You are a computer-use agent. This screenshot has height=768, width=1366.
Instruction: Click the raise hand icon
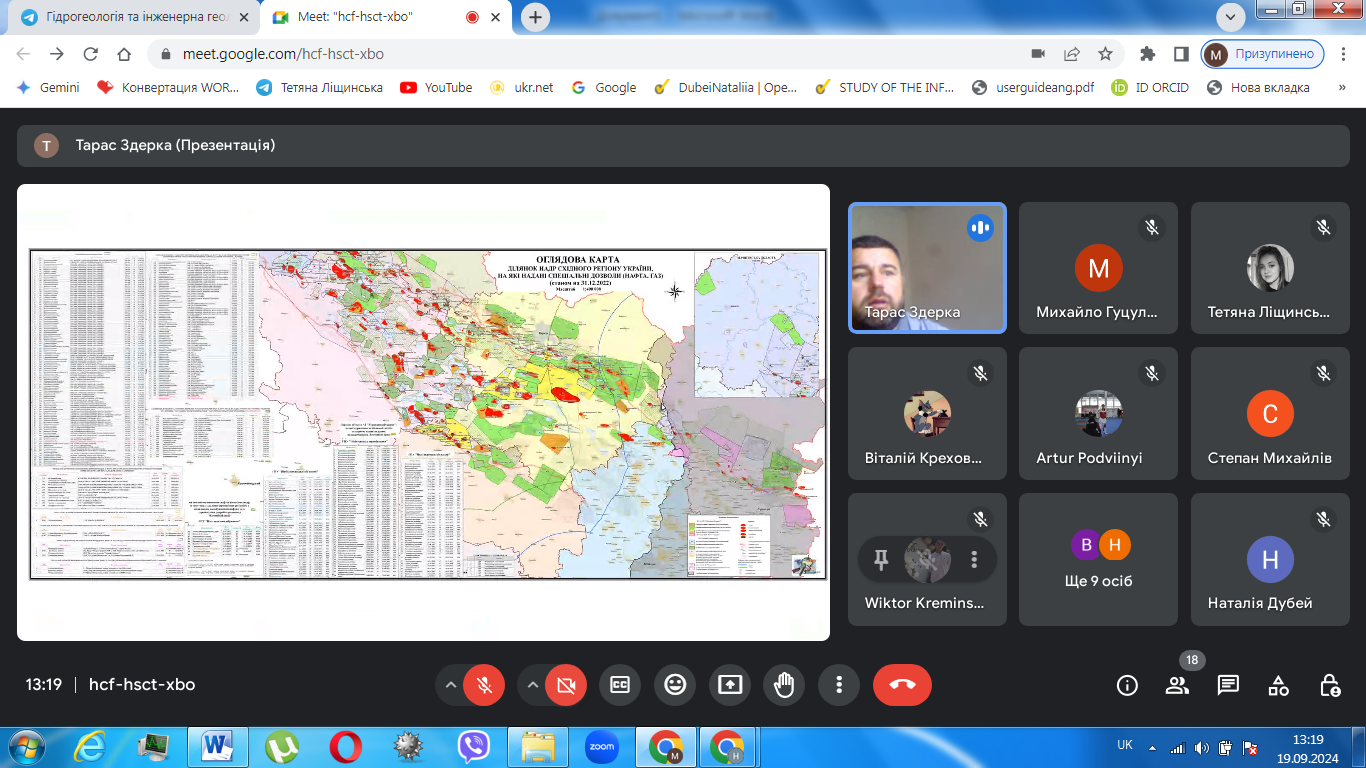click(x=784, y=685)
